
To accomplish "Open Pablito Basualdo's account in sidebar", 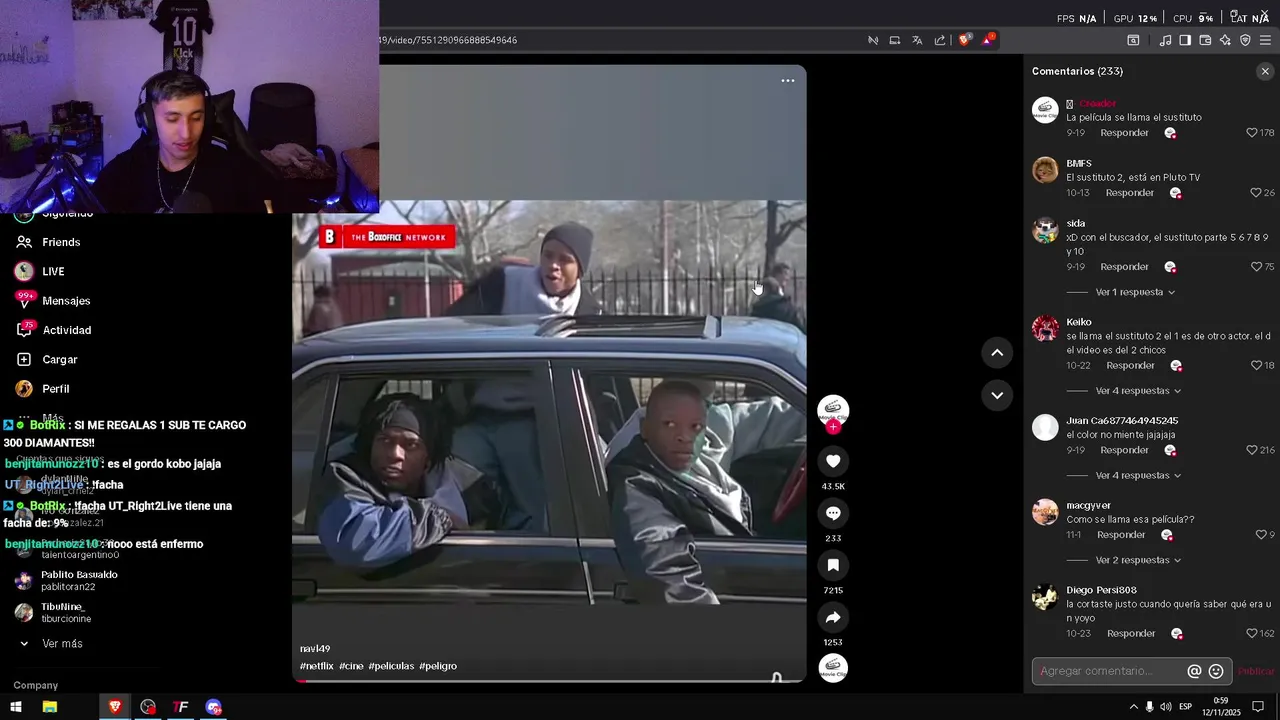I will (66, 581).
